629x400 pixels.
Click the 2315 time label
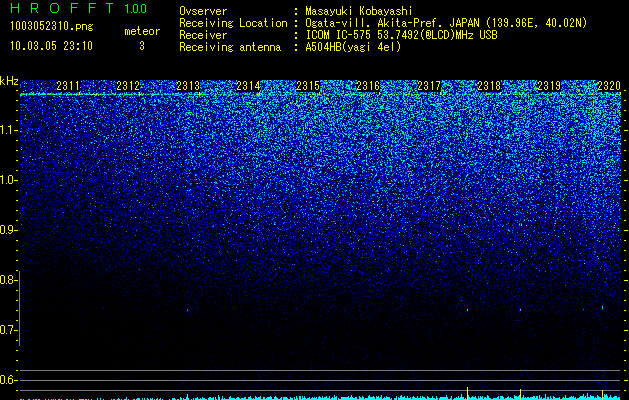308,86
